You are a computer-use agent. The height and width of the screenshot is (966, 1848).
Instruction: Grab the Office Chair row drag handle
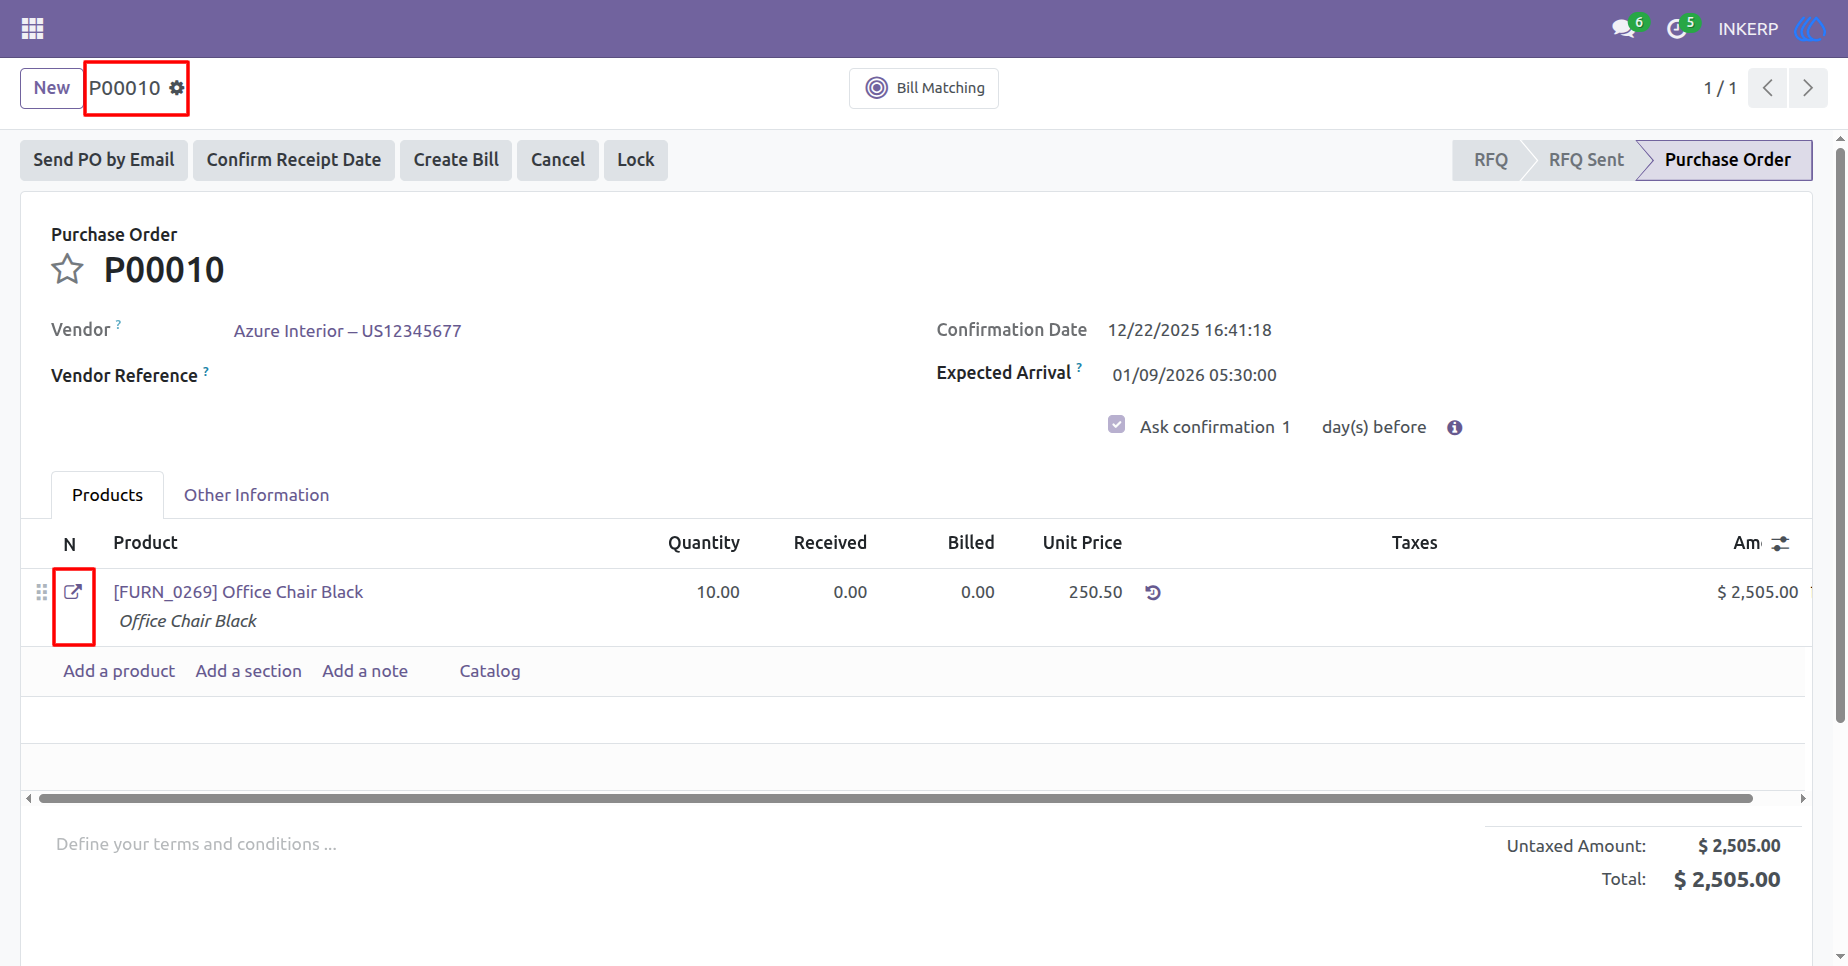point(41,592)
